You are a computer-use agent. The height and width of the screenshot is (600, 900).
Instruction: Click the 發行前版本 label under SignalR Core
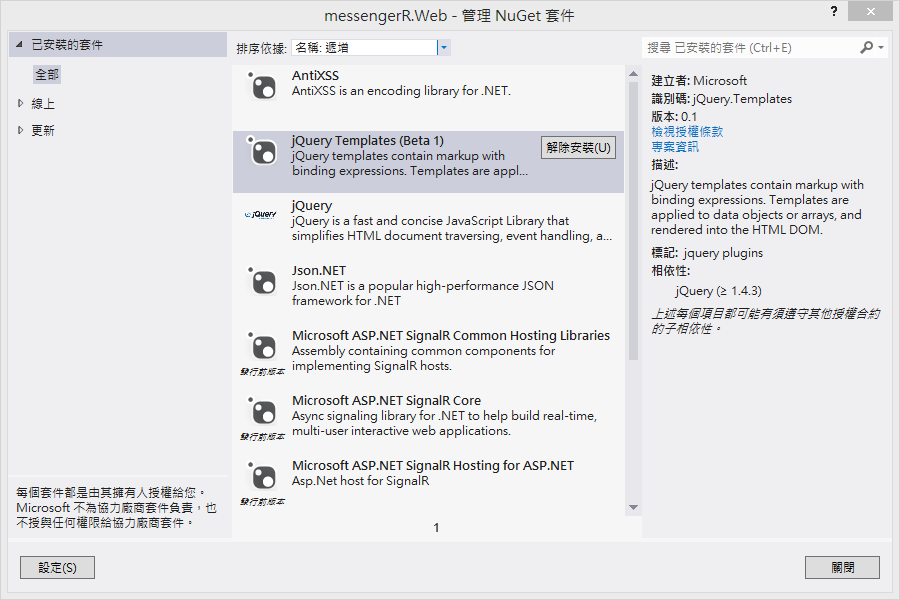[262, 437]
